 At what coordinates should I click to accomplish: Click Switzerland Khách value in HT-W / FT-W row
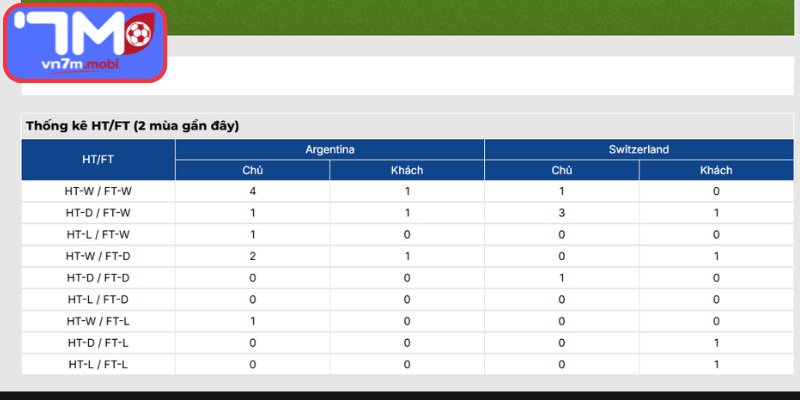pos(716,192)
